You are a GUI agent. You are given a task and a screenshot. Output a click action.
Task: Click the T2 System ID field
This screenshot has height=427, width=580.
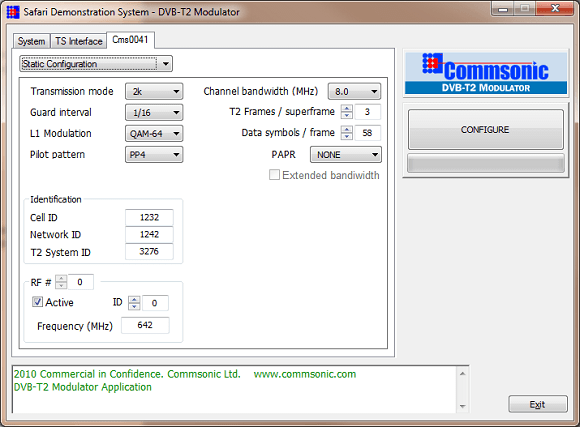pyautogui.click(x=149, y=251)
